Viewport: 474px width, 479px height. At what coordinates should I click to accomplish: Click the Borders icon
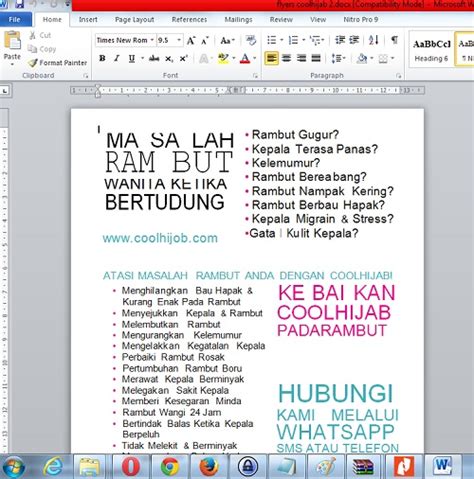point(383,59)
